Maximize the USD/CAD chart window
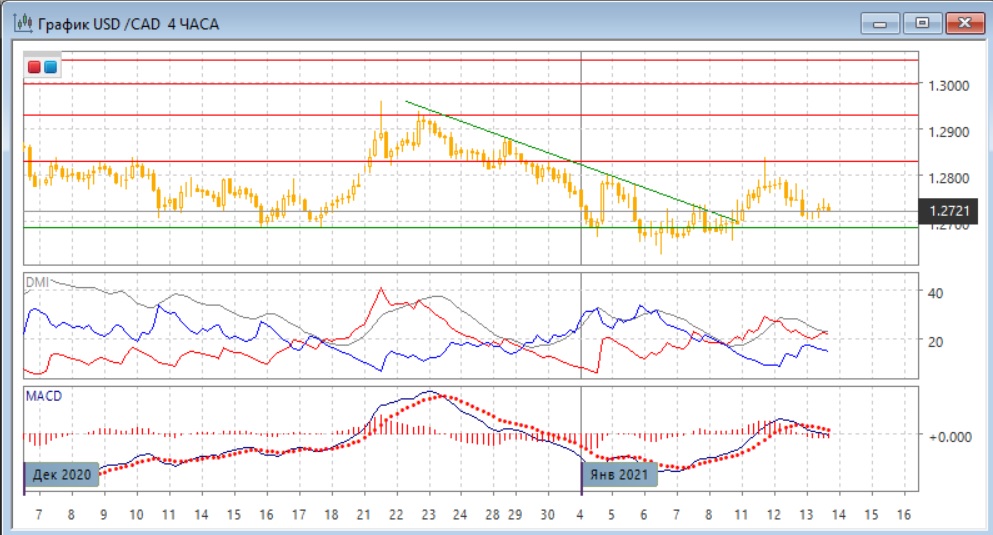 pyautogui.click(x=922, y=21)
